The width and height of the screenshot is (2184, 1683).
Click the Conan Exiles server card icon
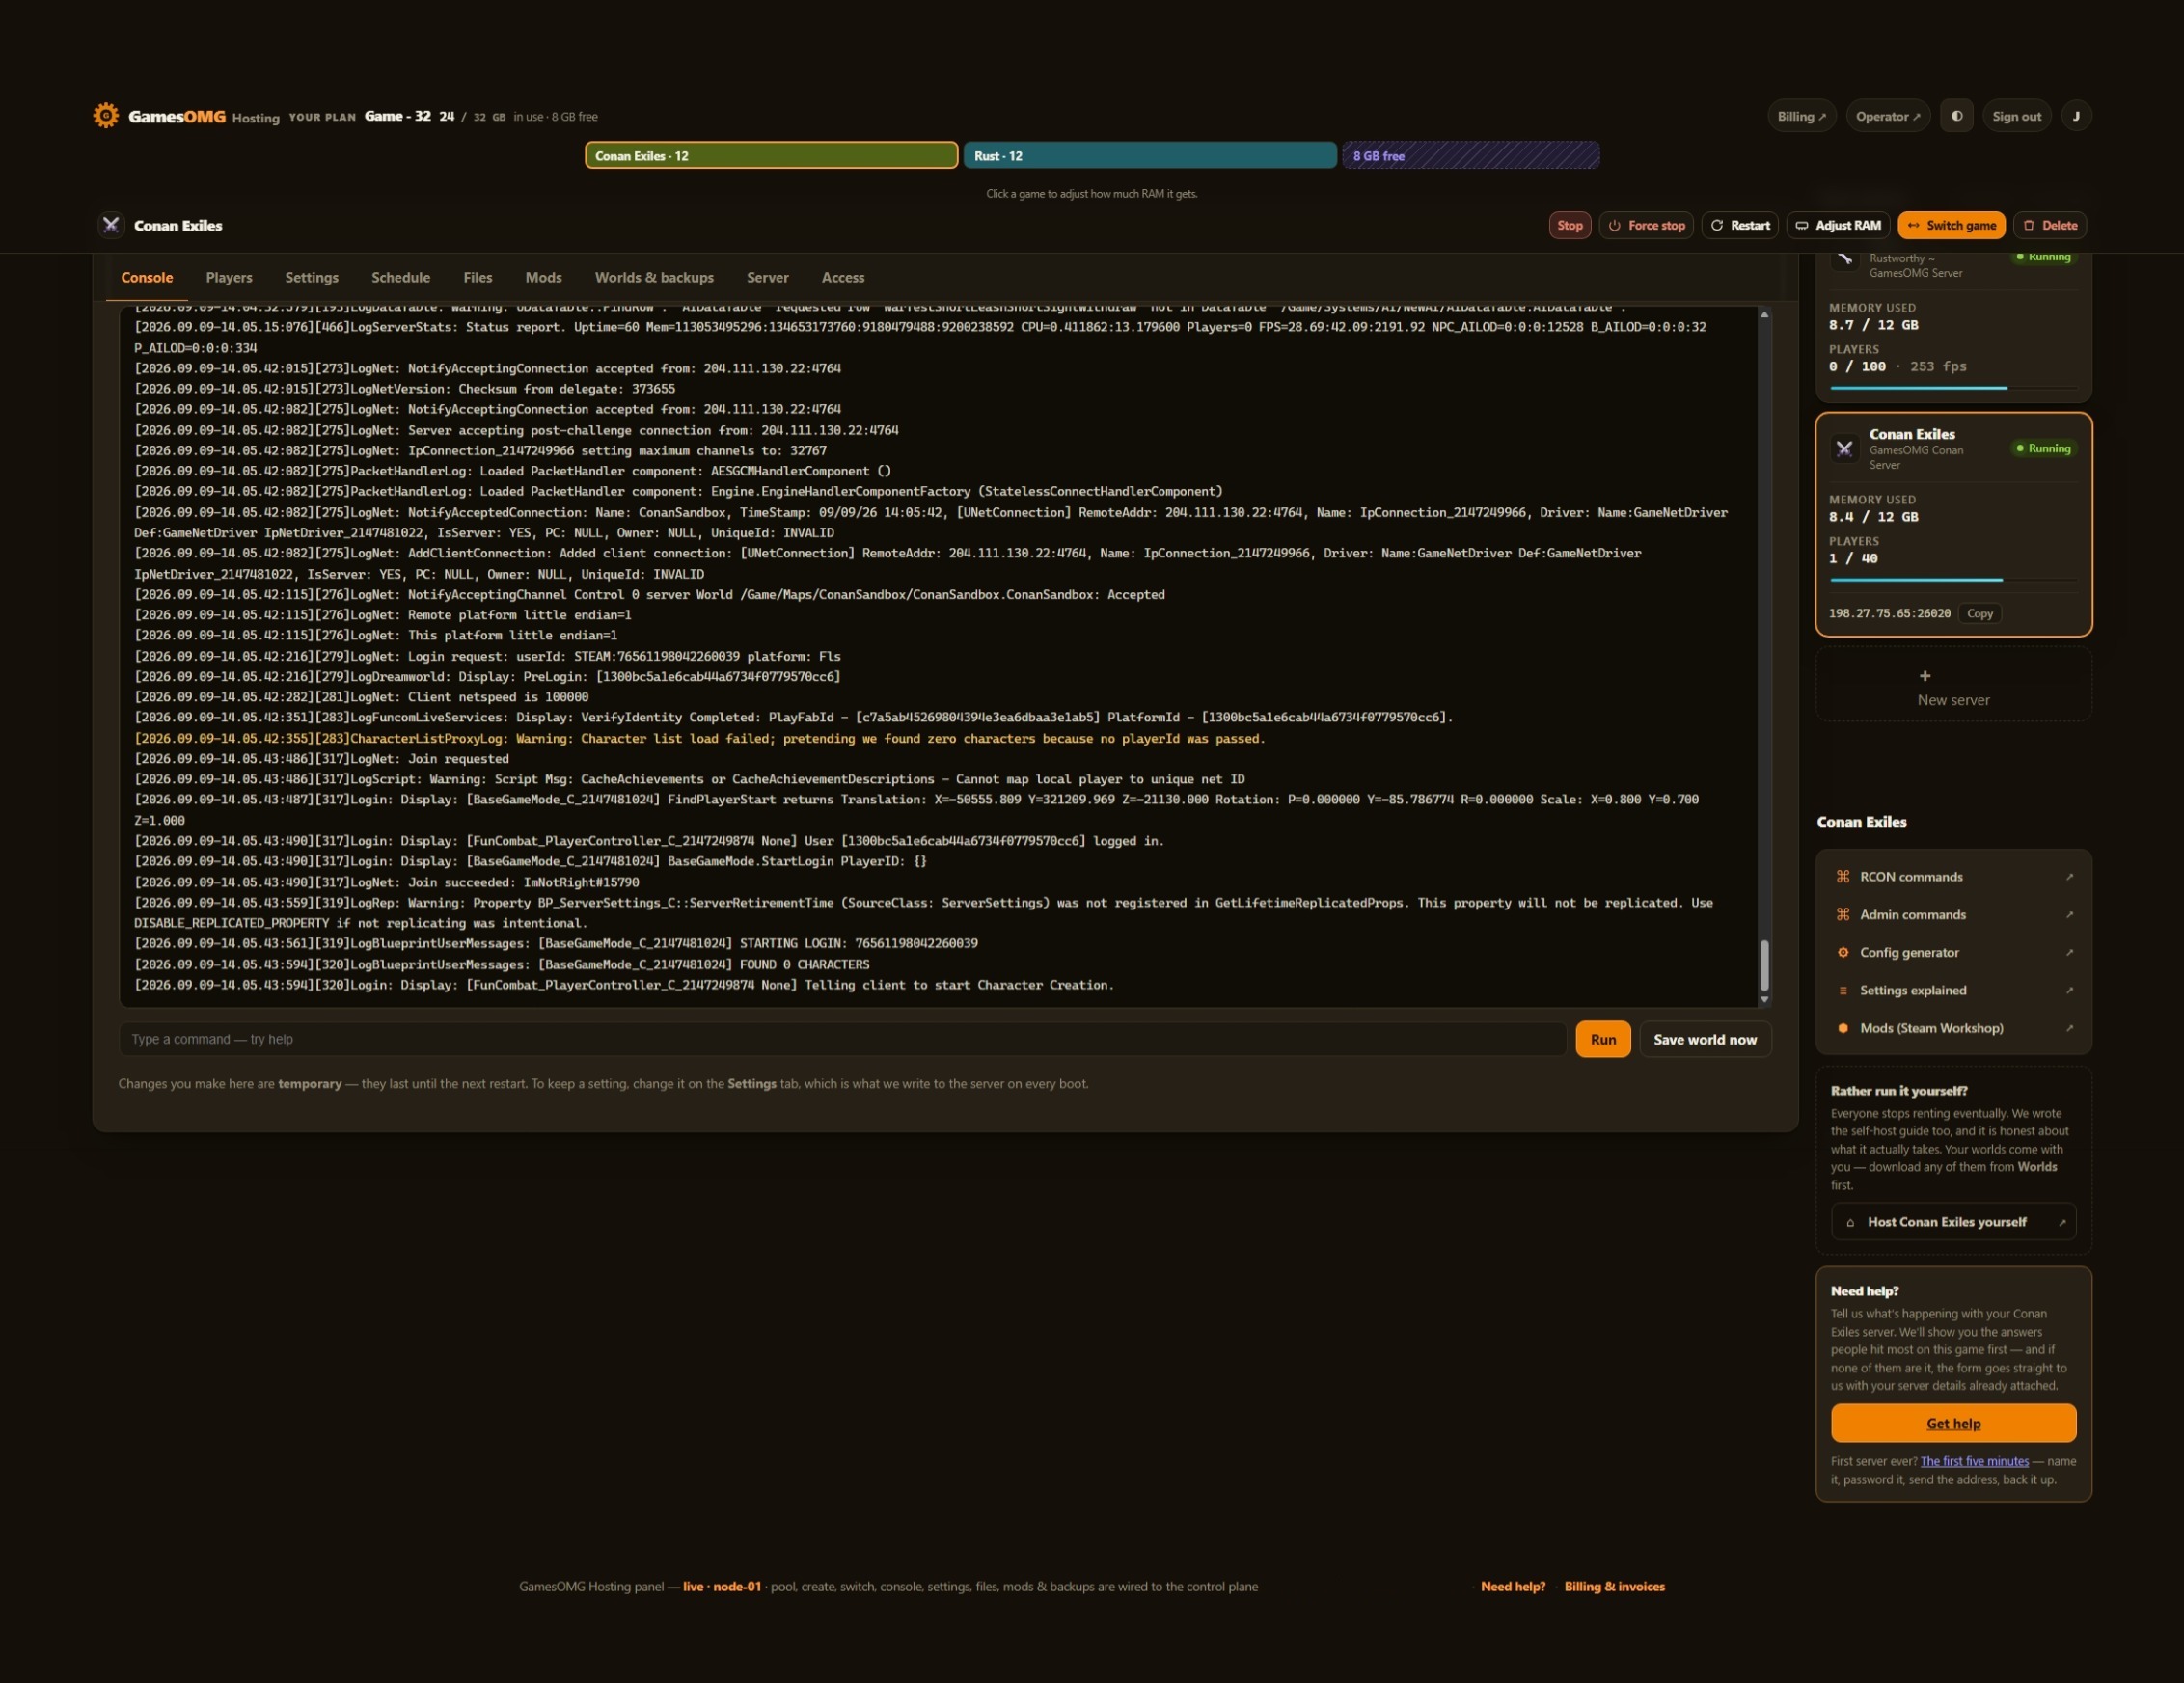click(x=1844, y=448)
